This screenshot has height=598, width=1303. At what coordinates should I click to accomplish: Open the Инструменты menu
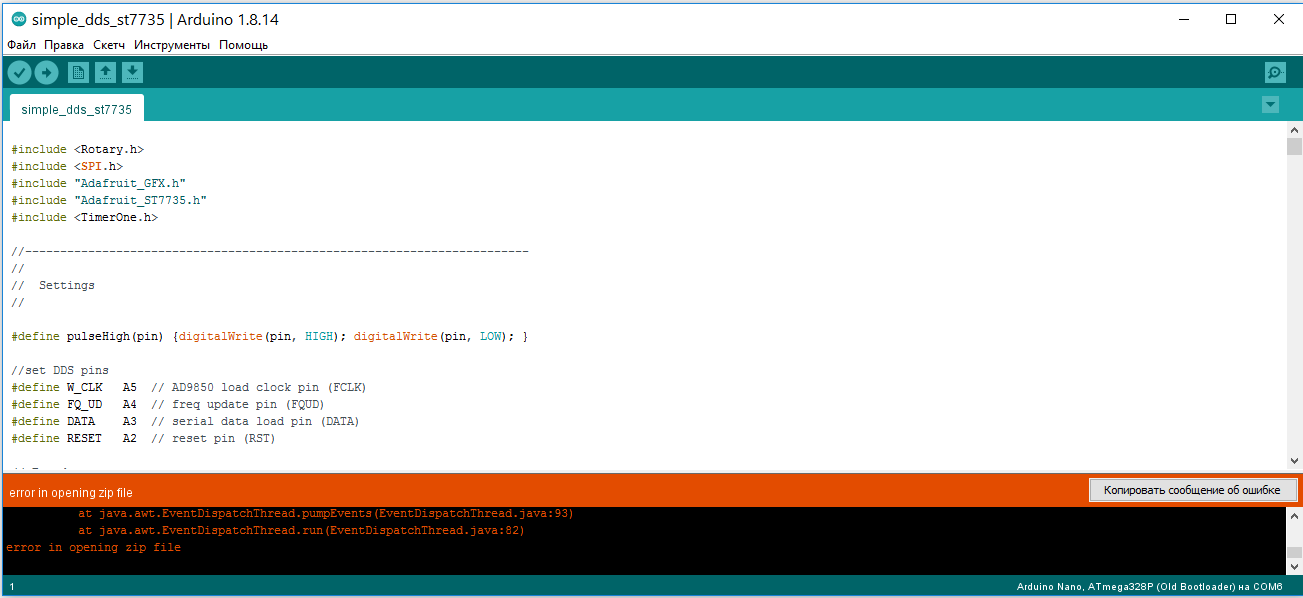[172, 45]
